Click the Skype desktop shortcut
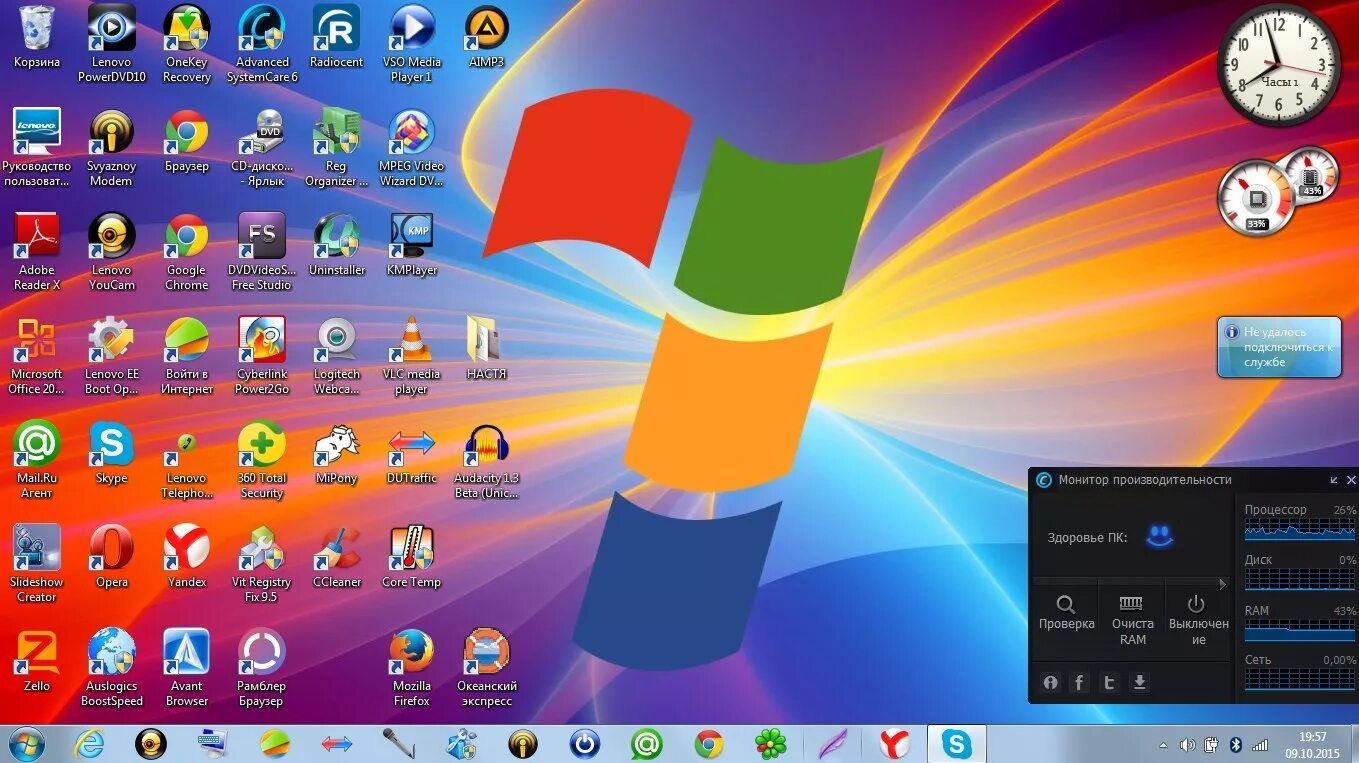 (112, 453)
